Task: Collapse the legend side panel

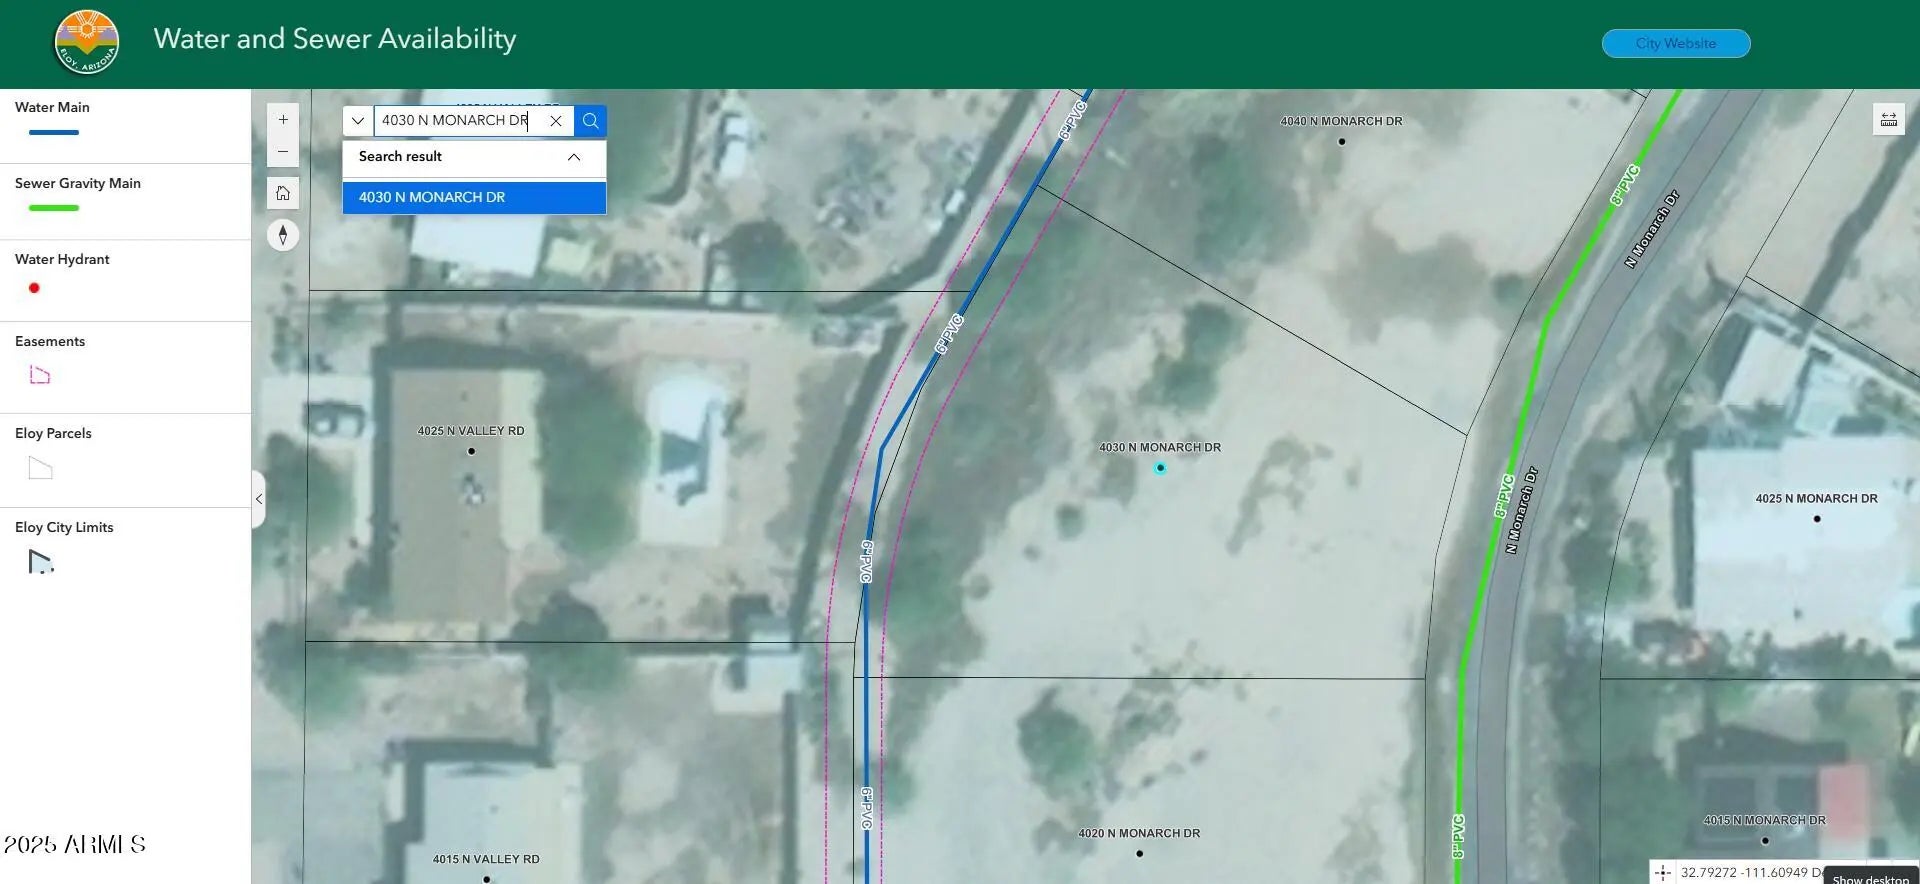Action: [x=258, y=499]
